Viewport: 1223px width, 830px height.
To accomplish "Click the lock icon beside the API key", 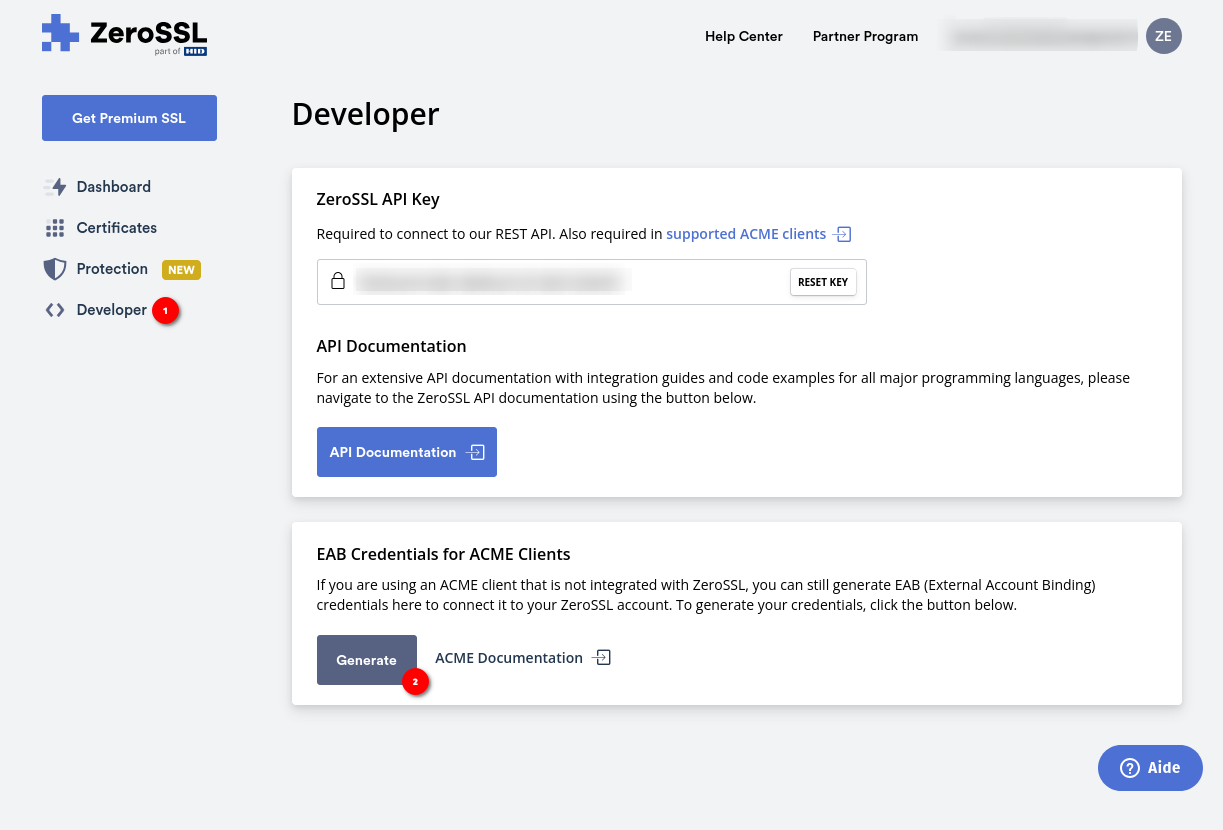I will pos(338,281).
